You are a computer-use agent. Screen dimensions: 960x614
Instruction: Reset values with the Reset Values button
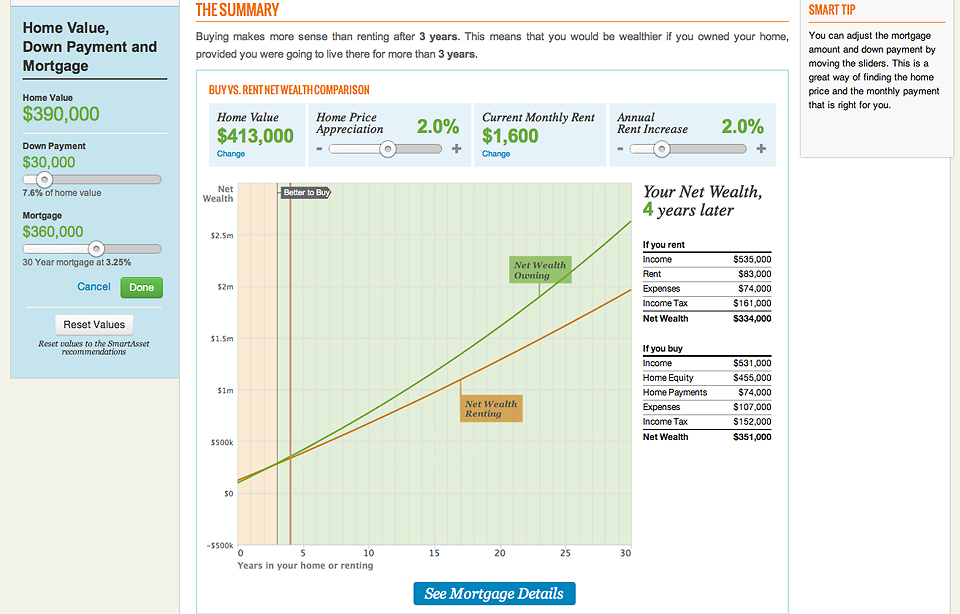[x=93, y=324]
